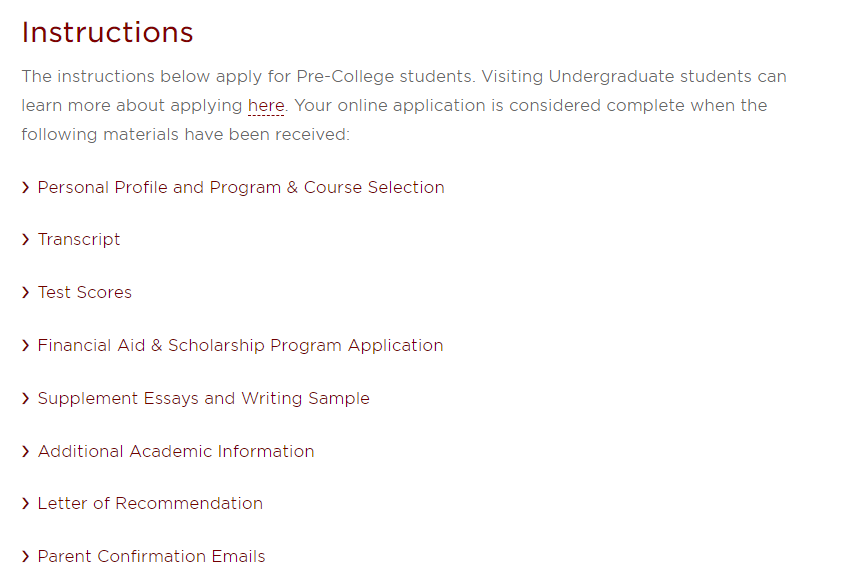Expand Financial Aid & Scholarship Program Application

pyautogui.click(x=240, y=346)
